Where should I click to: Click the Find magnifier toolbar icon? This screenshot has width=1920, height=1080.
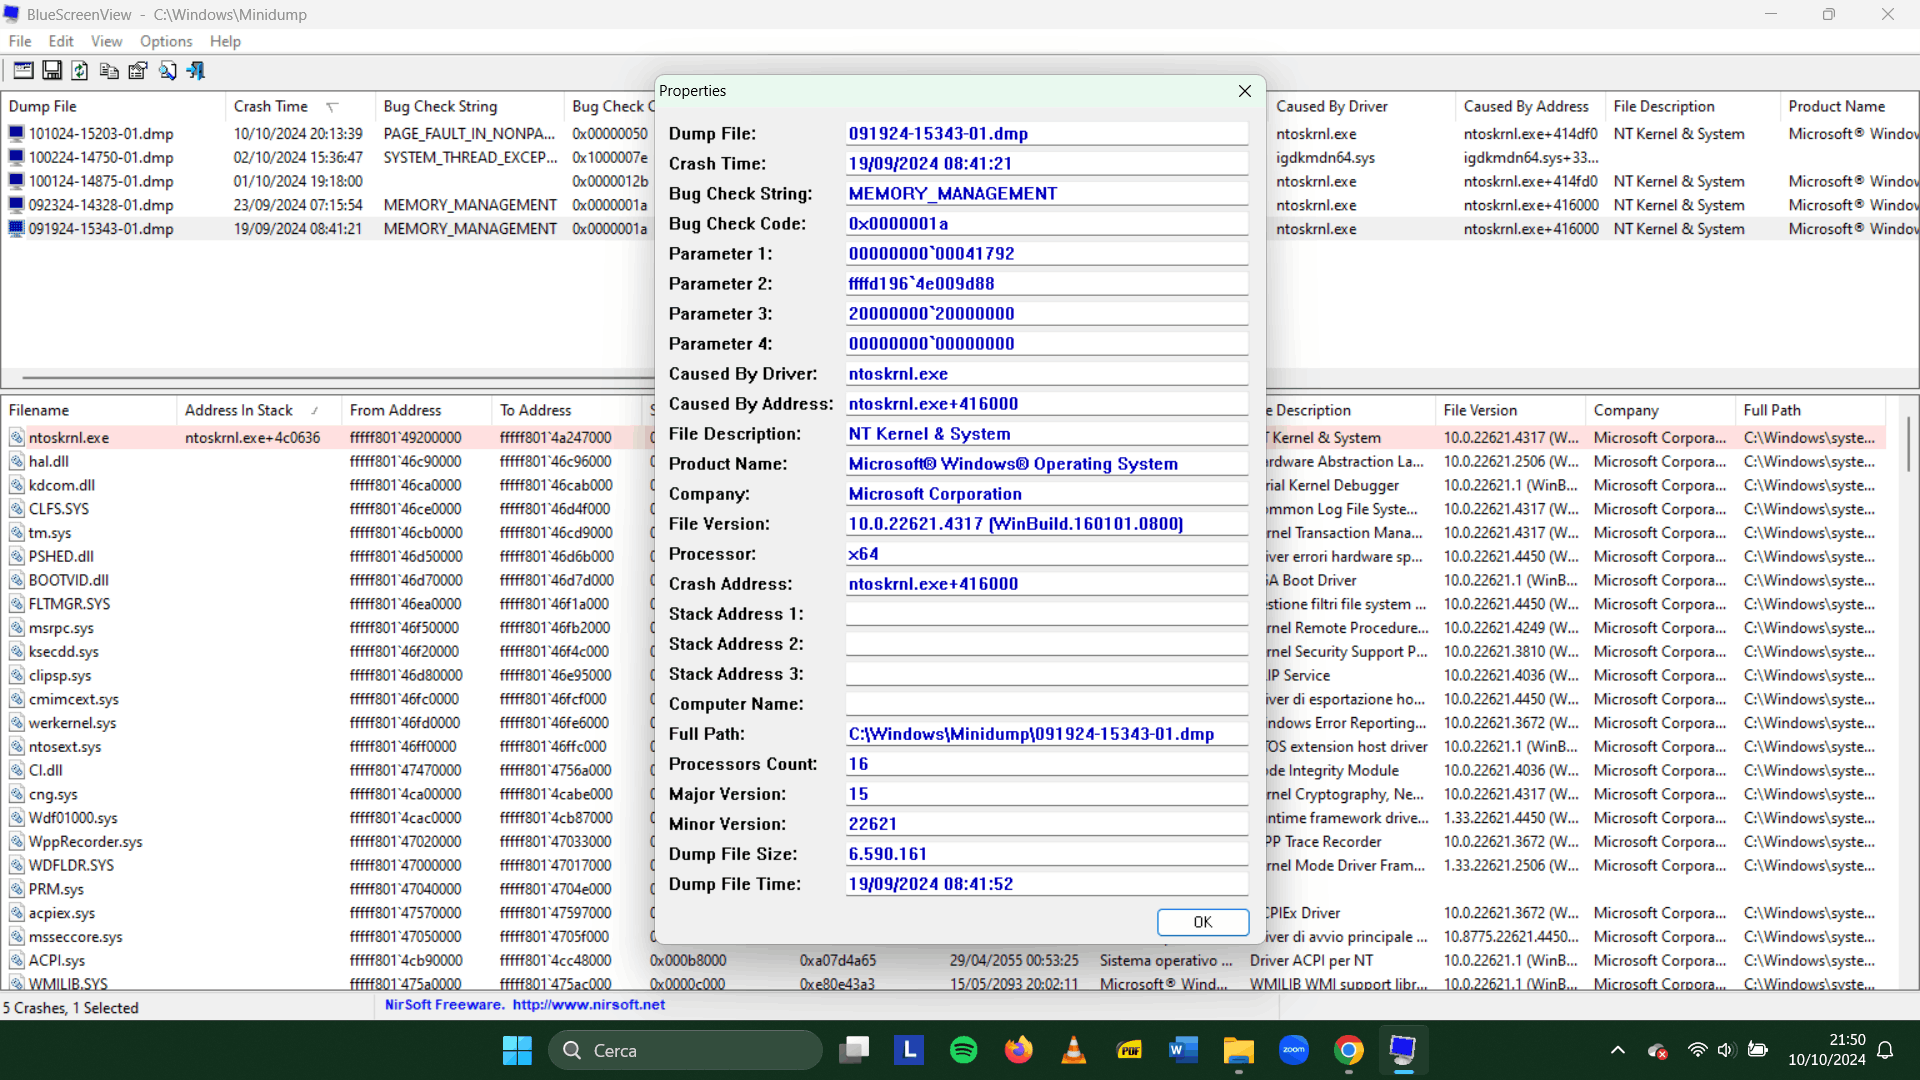[167, 70]
